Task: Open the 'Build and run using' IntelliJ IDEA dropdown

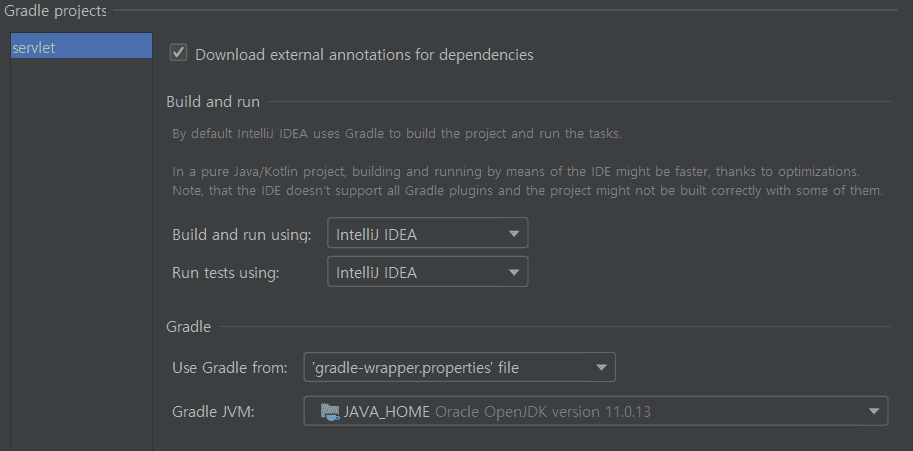Action: point(427,234)
